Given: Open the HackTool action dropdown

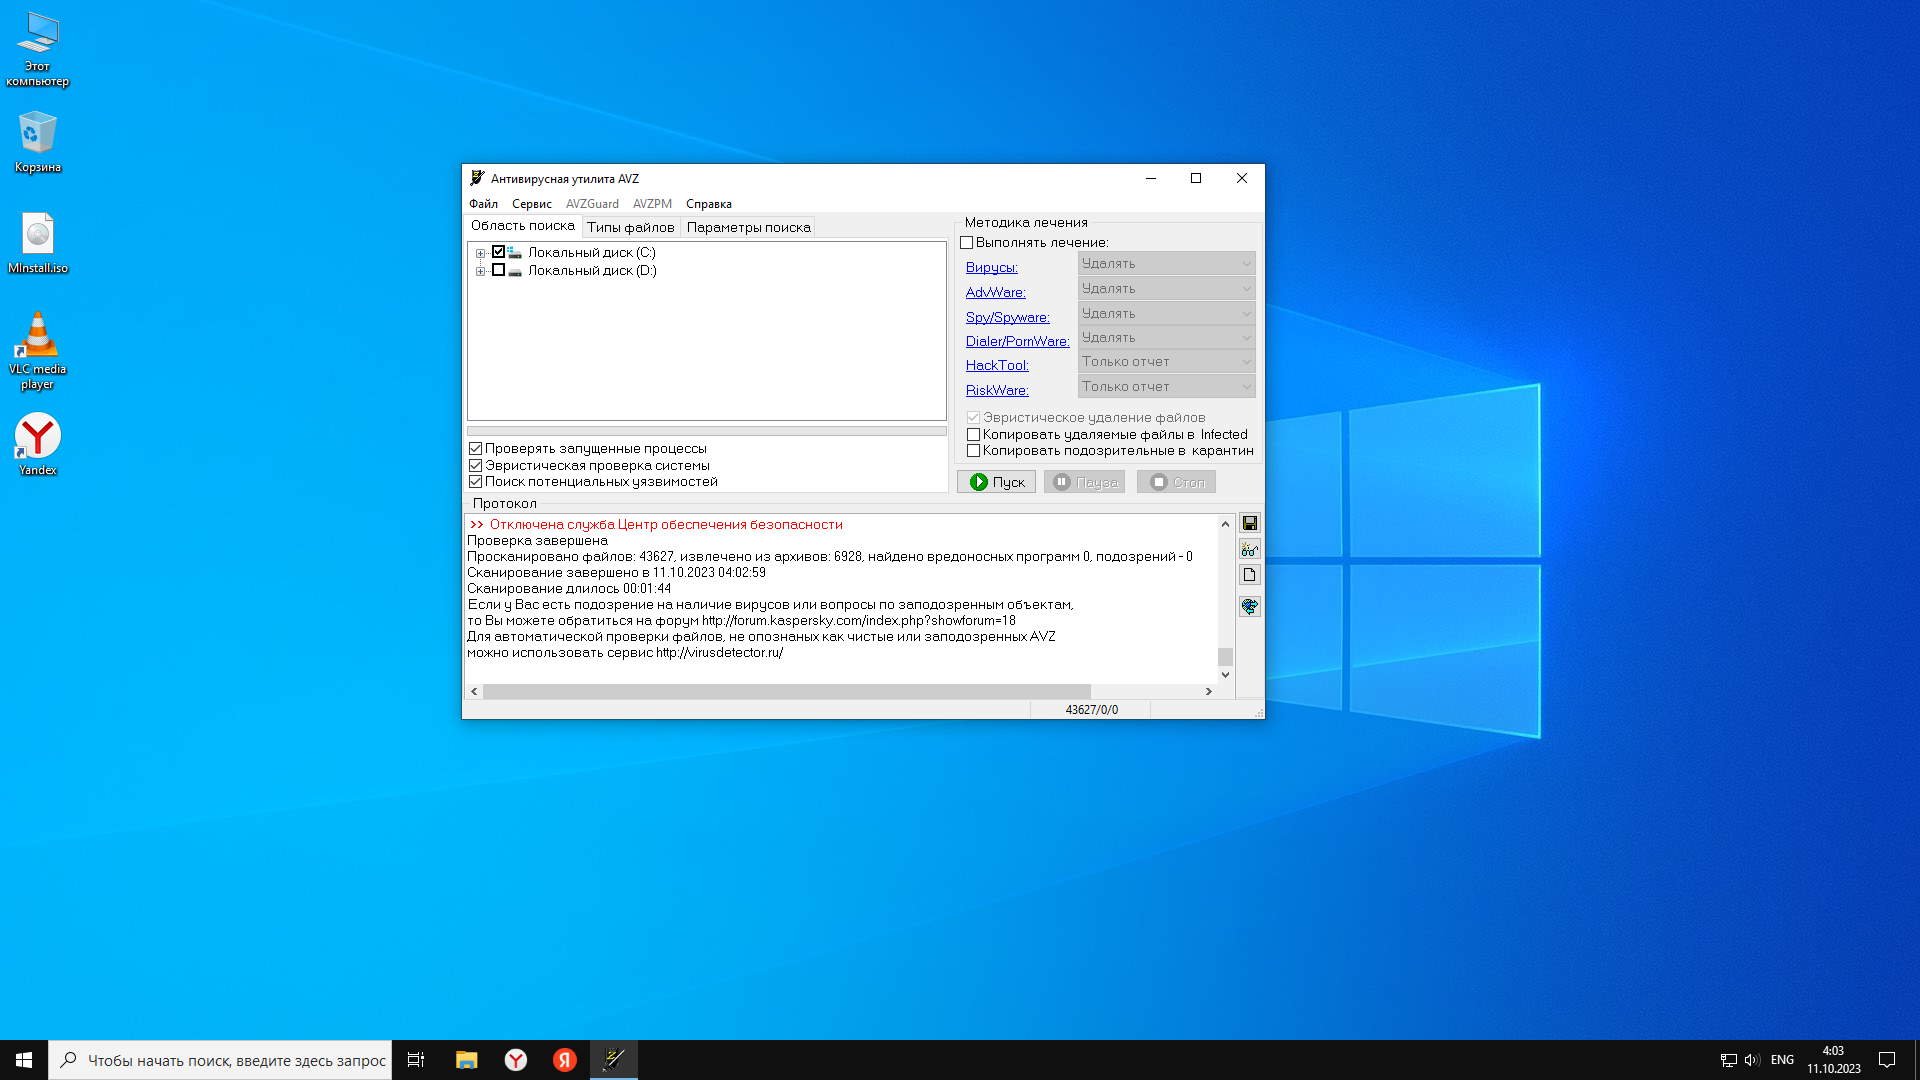Looking at the screenshot, I should (x=1166, y=362).
